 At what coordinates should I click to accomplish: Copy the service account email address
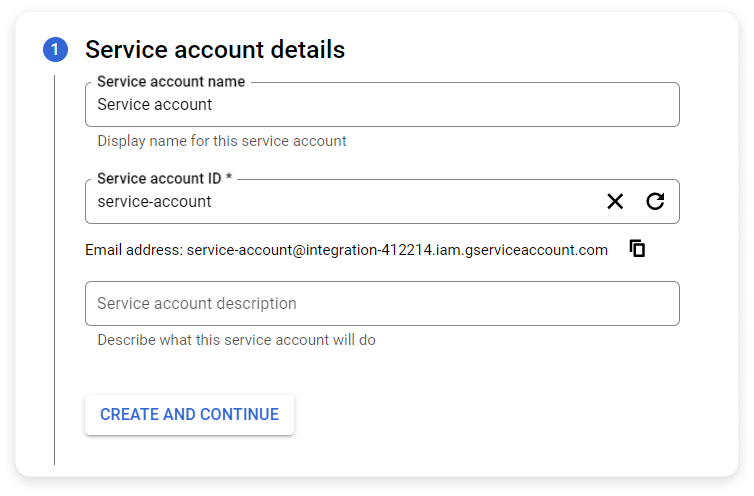coord(637,249)
